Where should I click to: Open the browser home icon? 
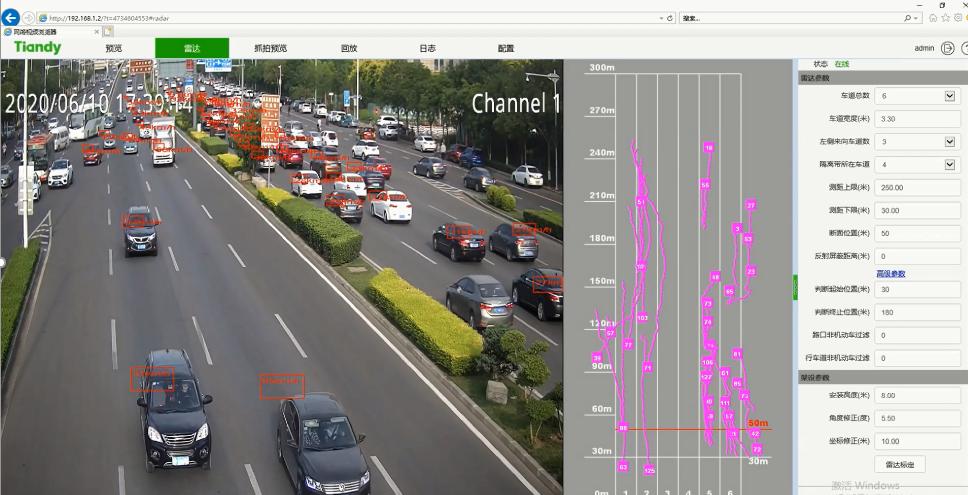932,18
